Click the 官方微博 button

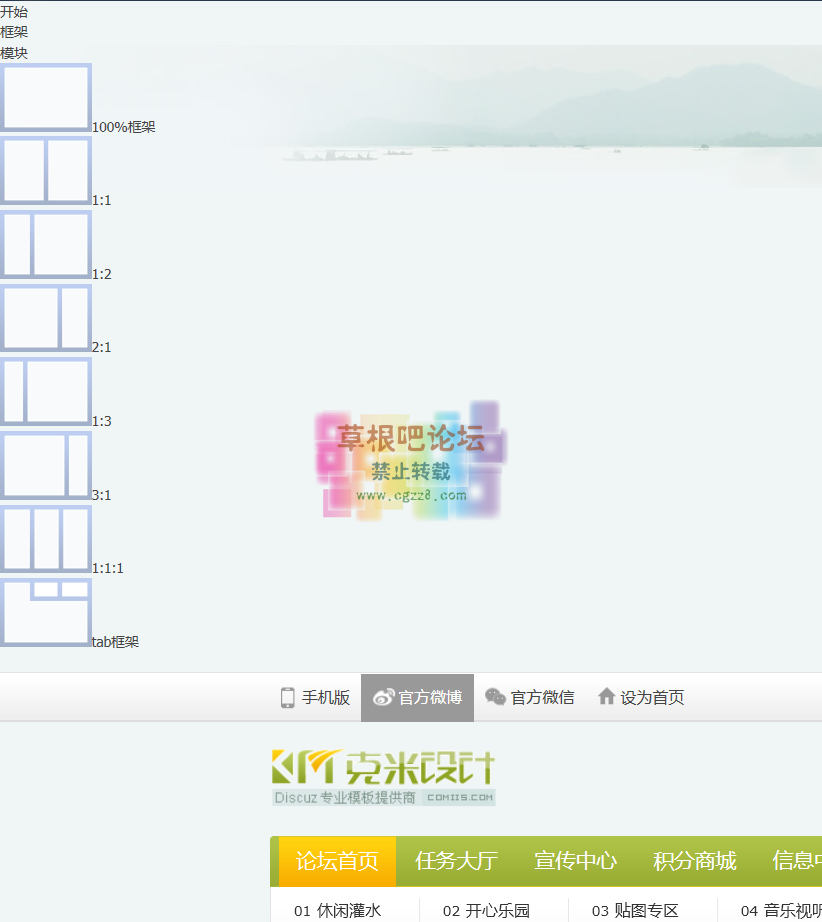pos(417,698)
